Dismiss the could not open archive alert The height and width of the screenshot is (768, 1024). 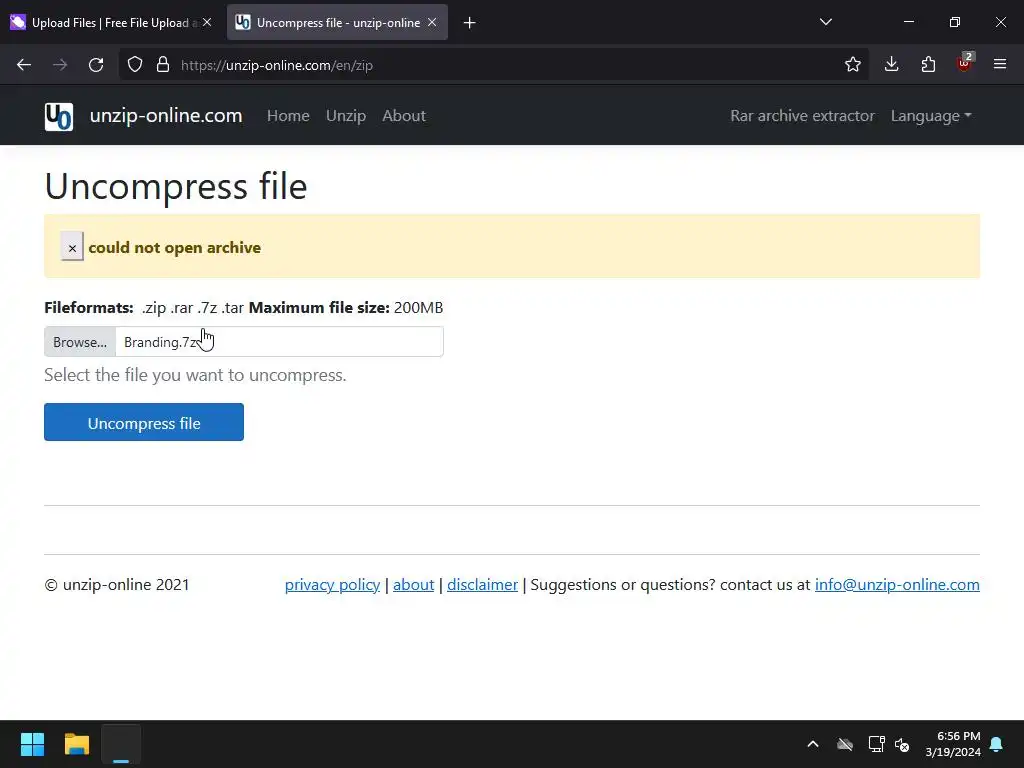point(72,247)
